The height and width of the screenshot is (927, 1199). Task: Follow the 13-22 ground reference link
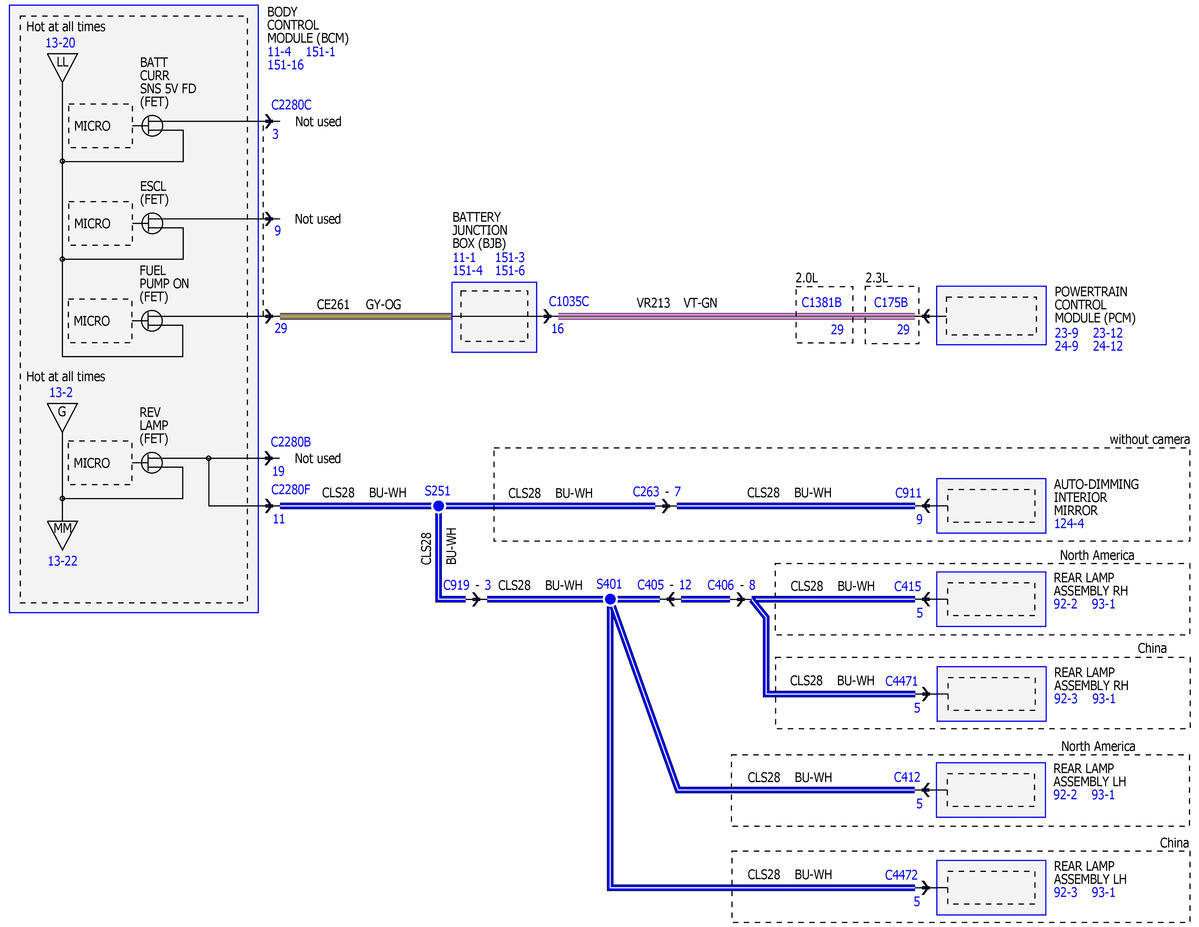click(63, 561)
